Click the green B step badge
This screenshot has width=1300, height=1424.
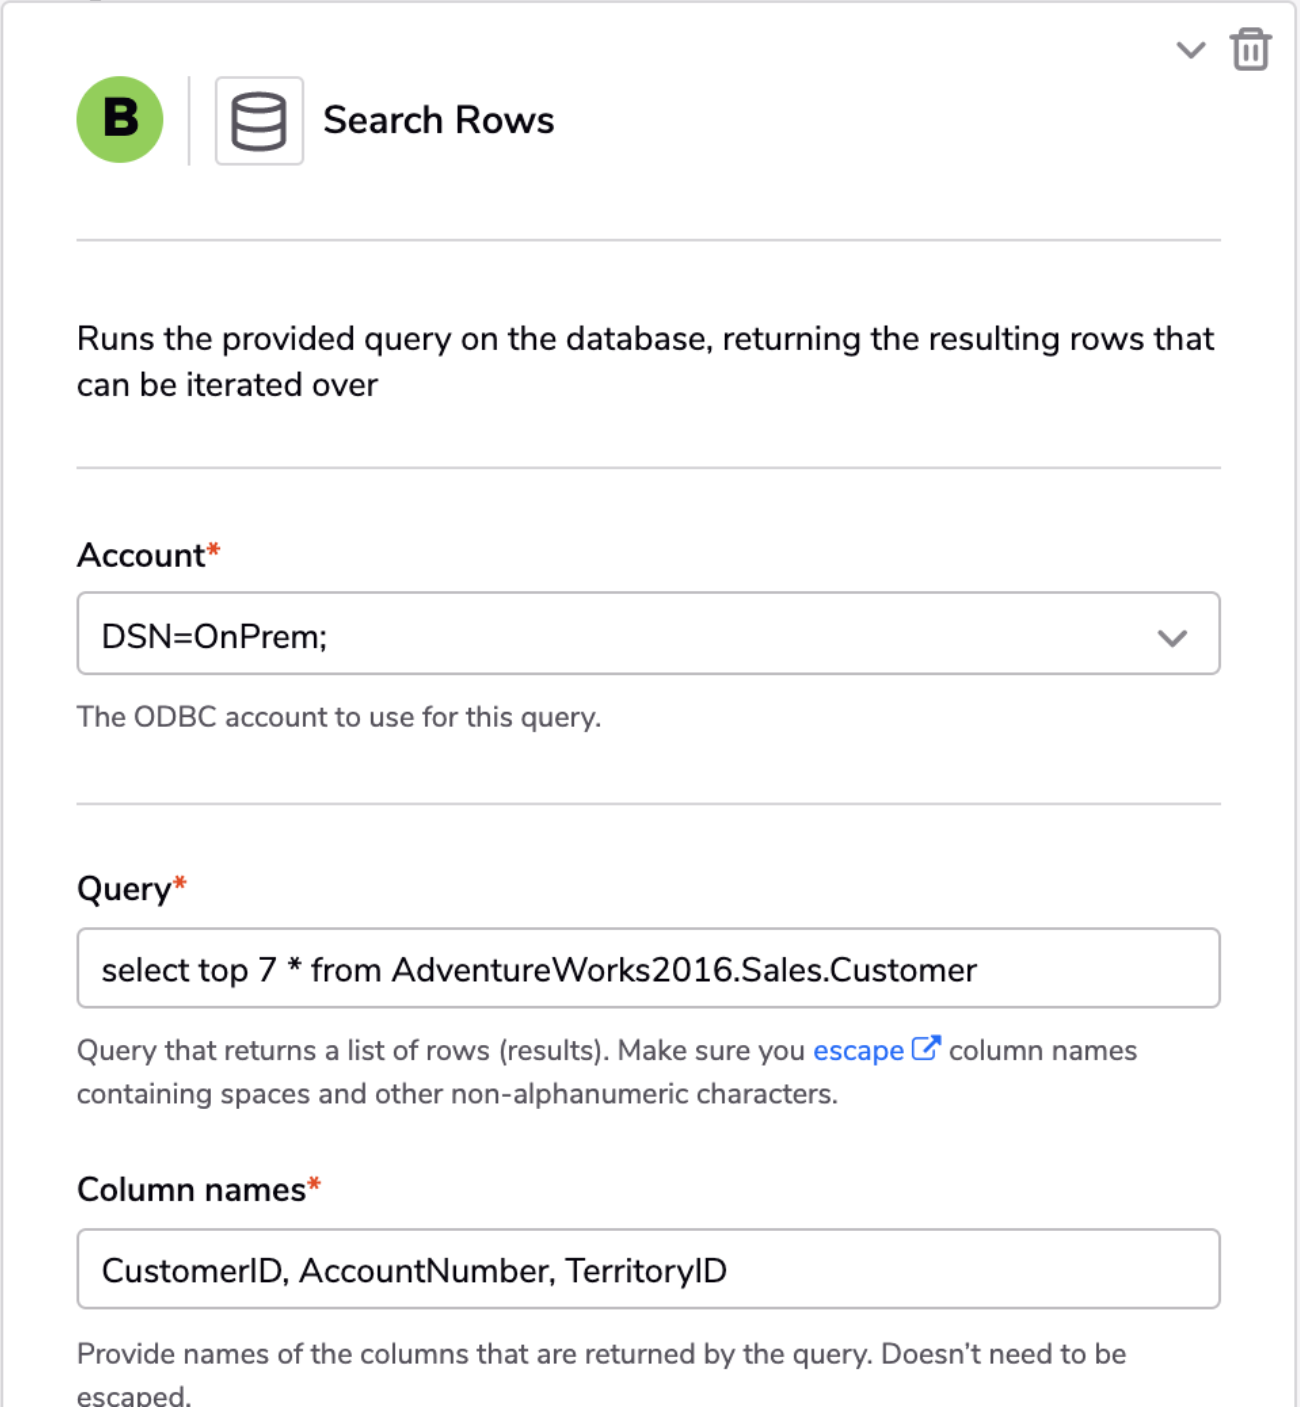click(x=120, y=120)
